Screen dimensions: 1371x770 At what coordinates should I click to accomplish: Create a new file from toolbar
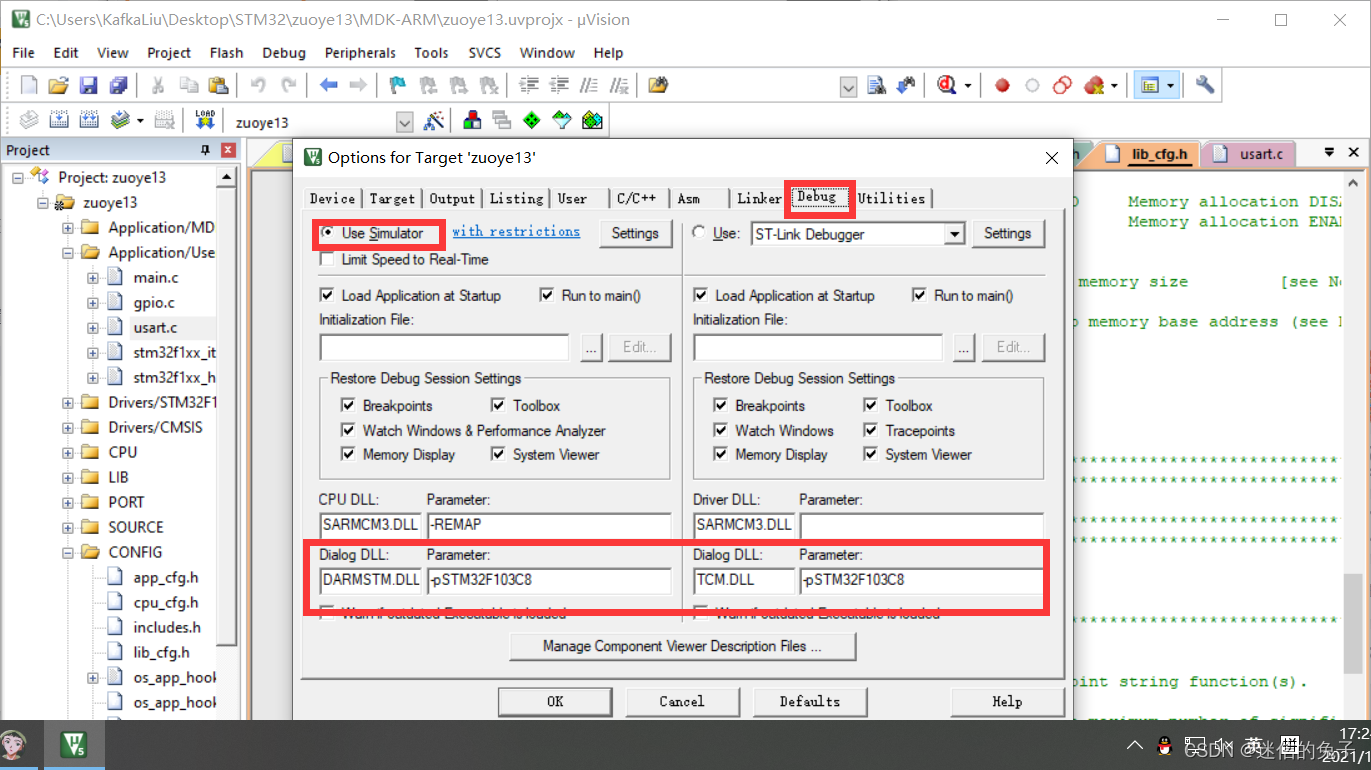(29, 85)
